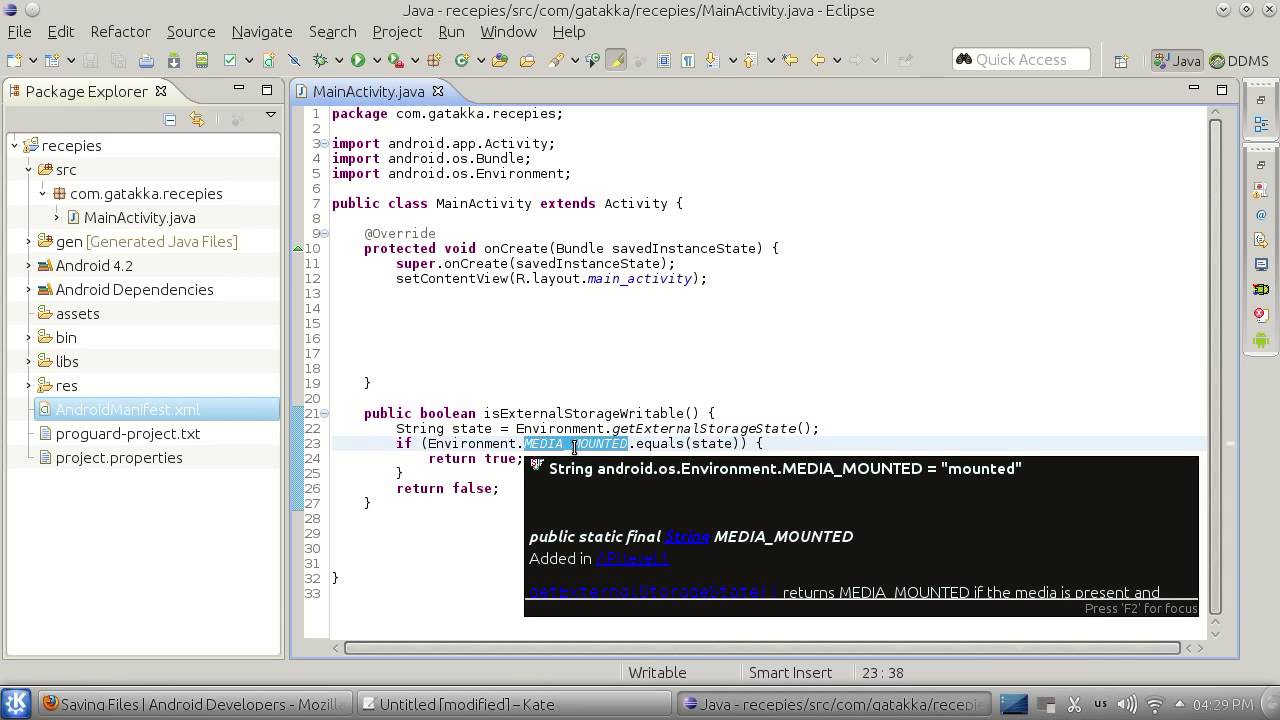Screen dimensions: 1280x720
Task: Click the Search flashlight toolbar icon
Action: pos(556,60)
